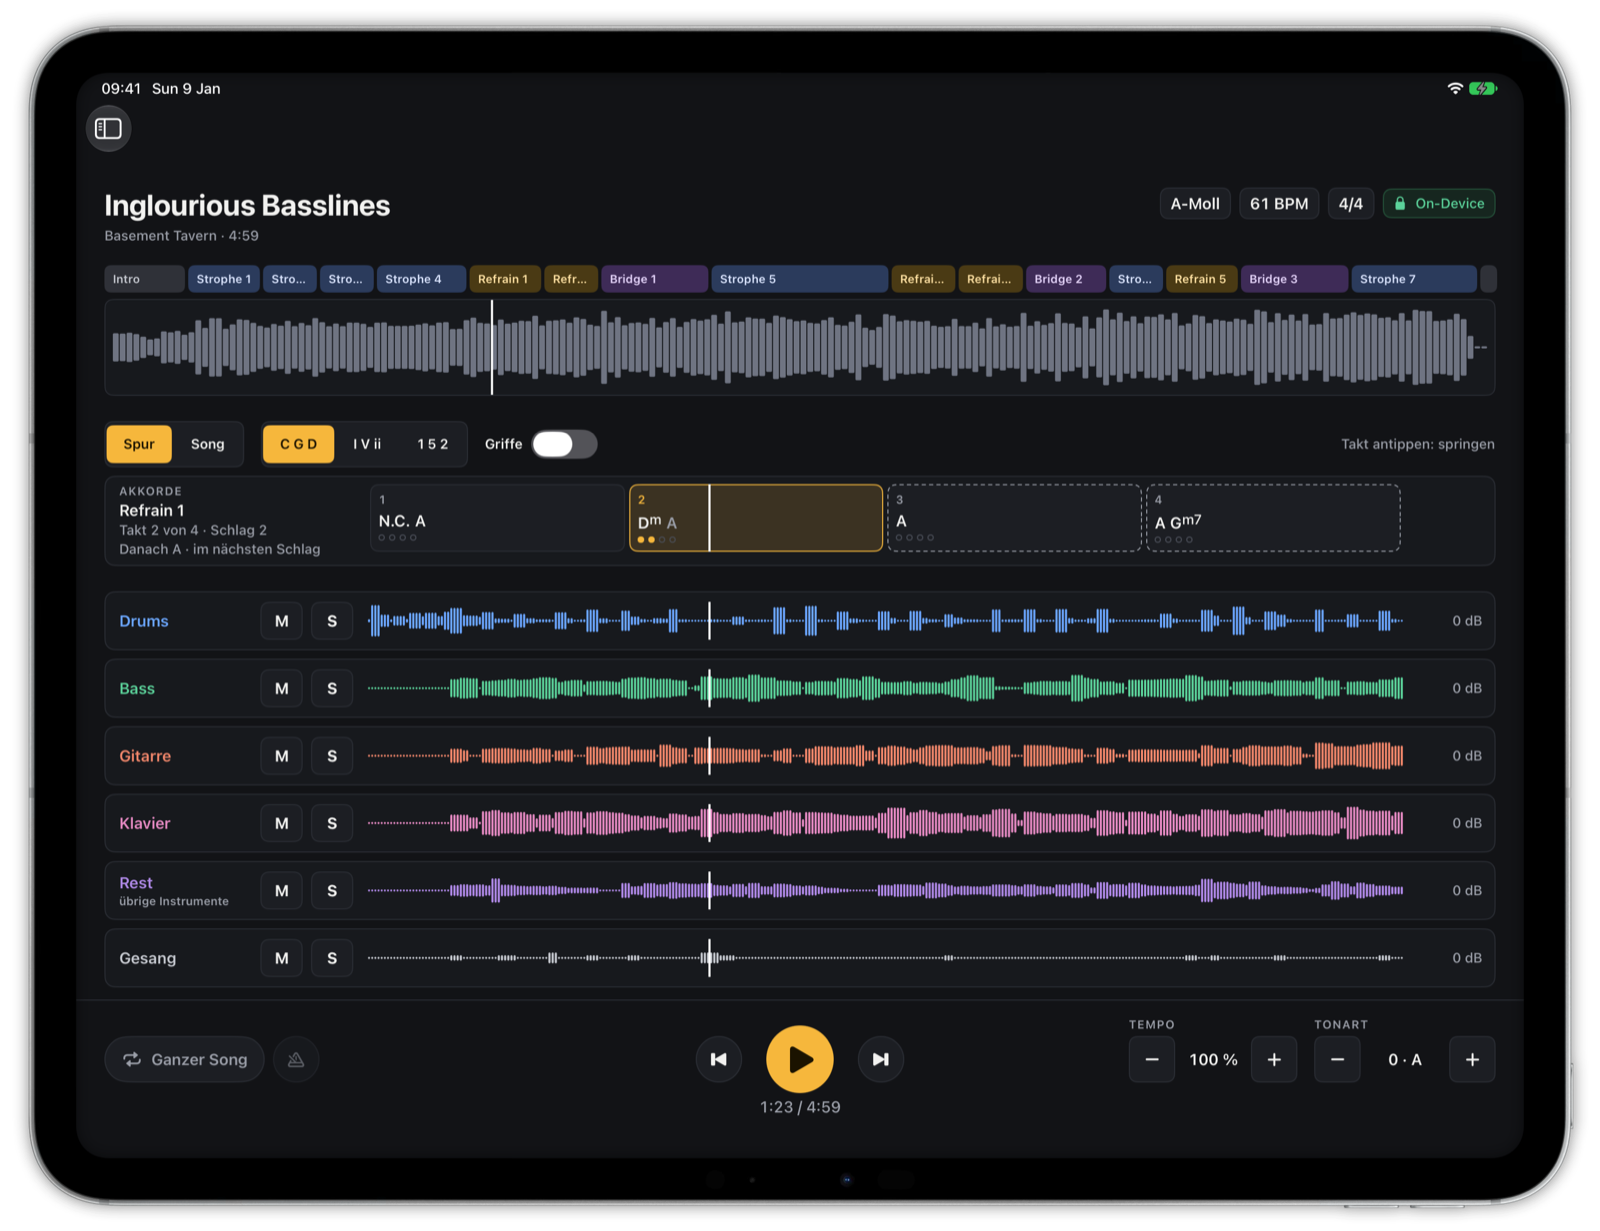The image size is (1600, 1231).
Task: Open the Ganzer Song loop selector
Action: pos(185,1059)
